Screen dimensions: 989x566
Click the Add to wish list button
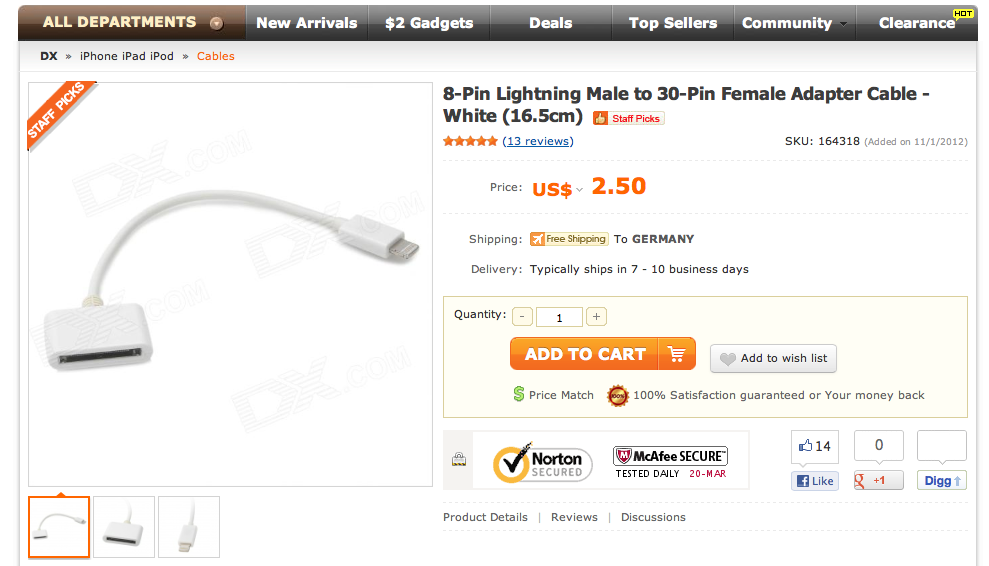[x=773, y=358]
